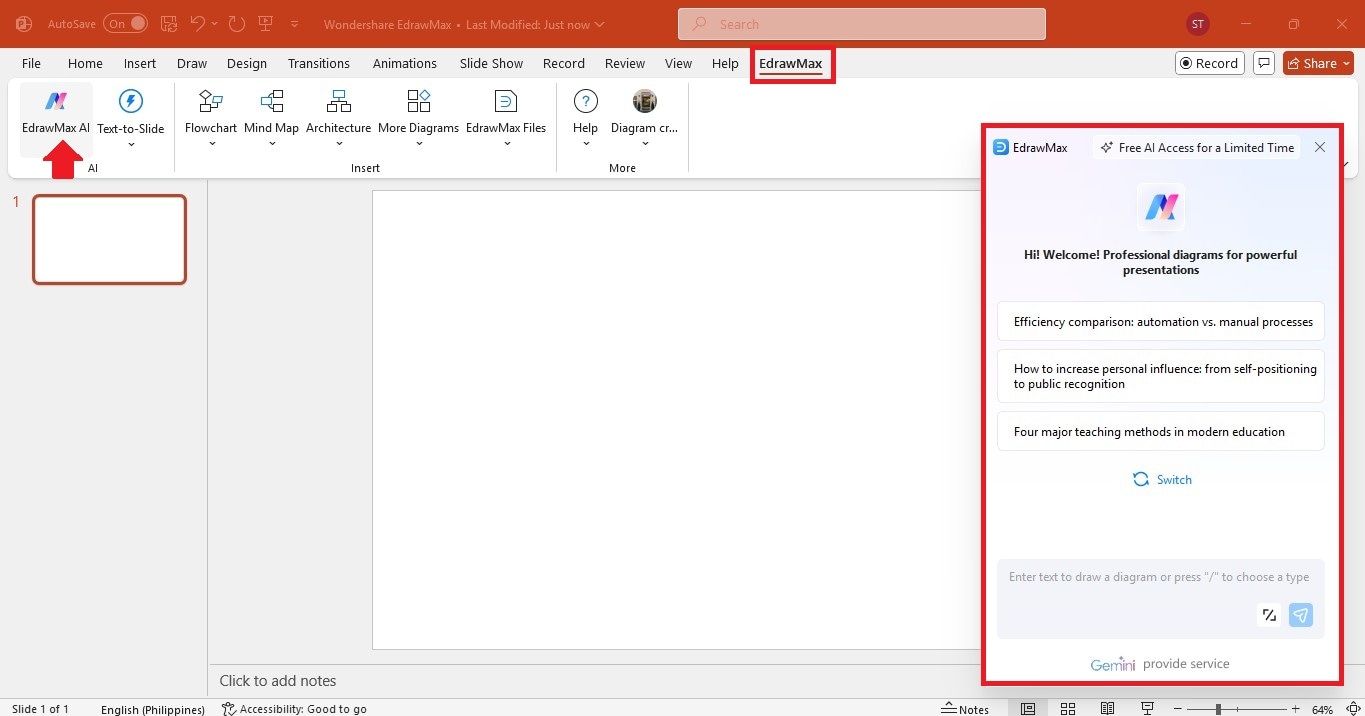Start presentation from beginning icon
Image resolution: width=1365 pixels, height=716 pixels.
coord(265,23)
